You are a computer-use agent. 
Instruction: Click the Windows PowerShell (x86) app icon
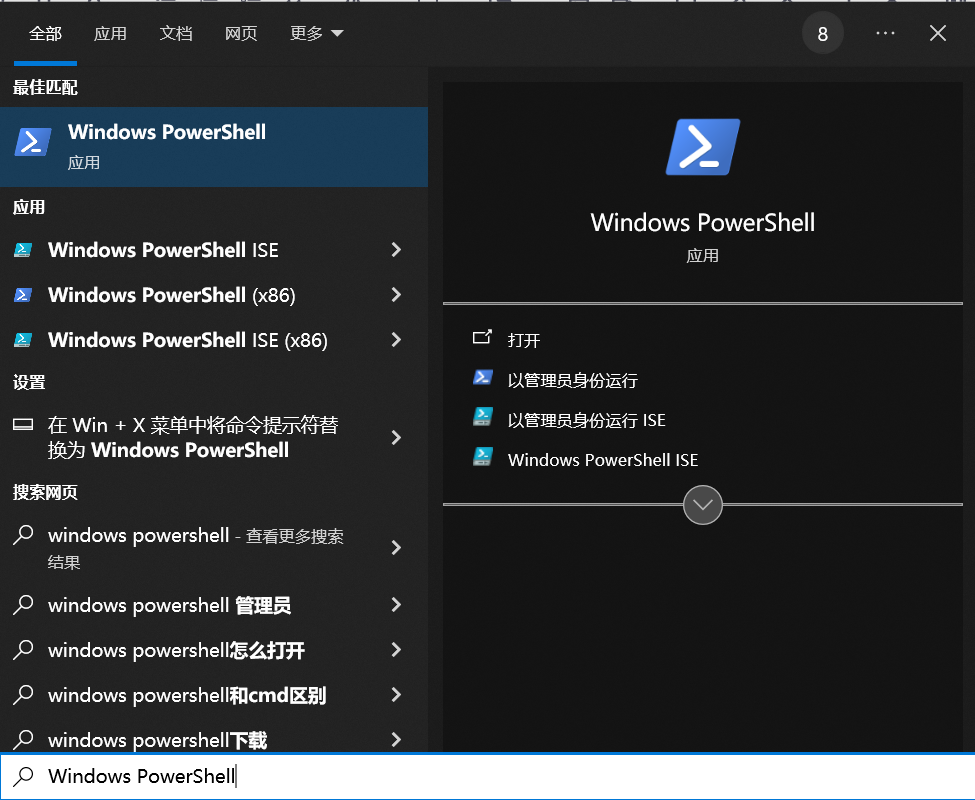[23, 295]
